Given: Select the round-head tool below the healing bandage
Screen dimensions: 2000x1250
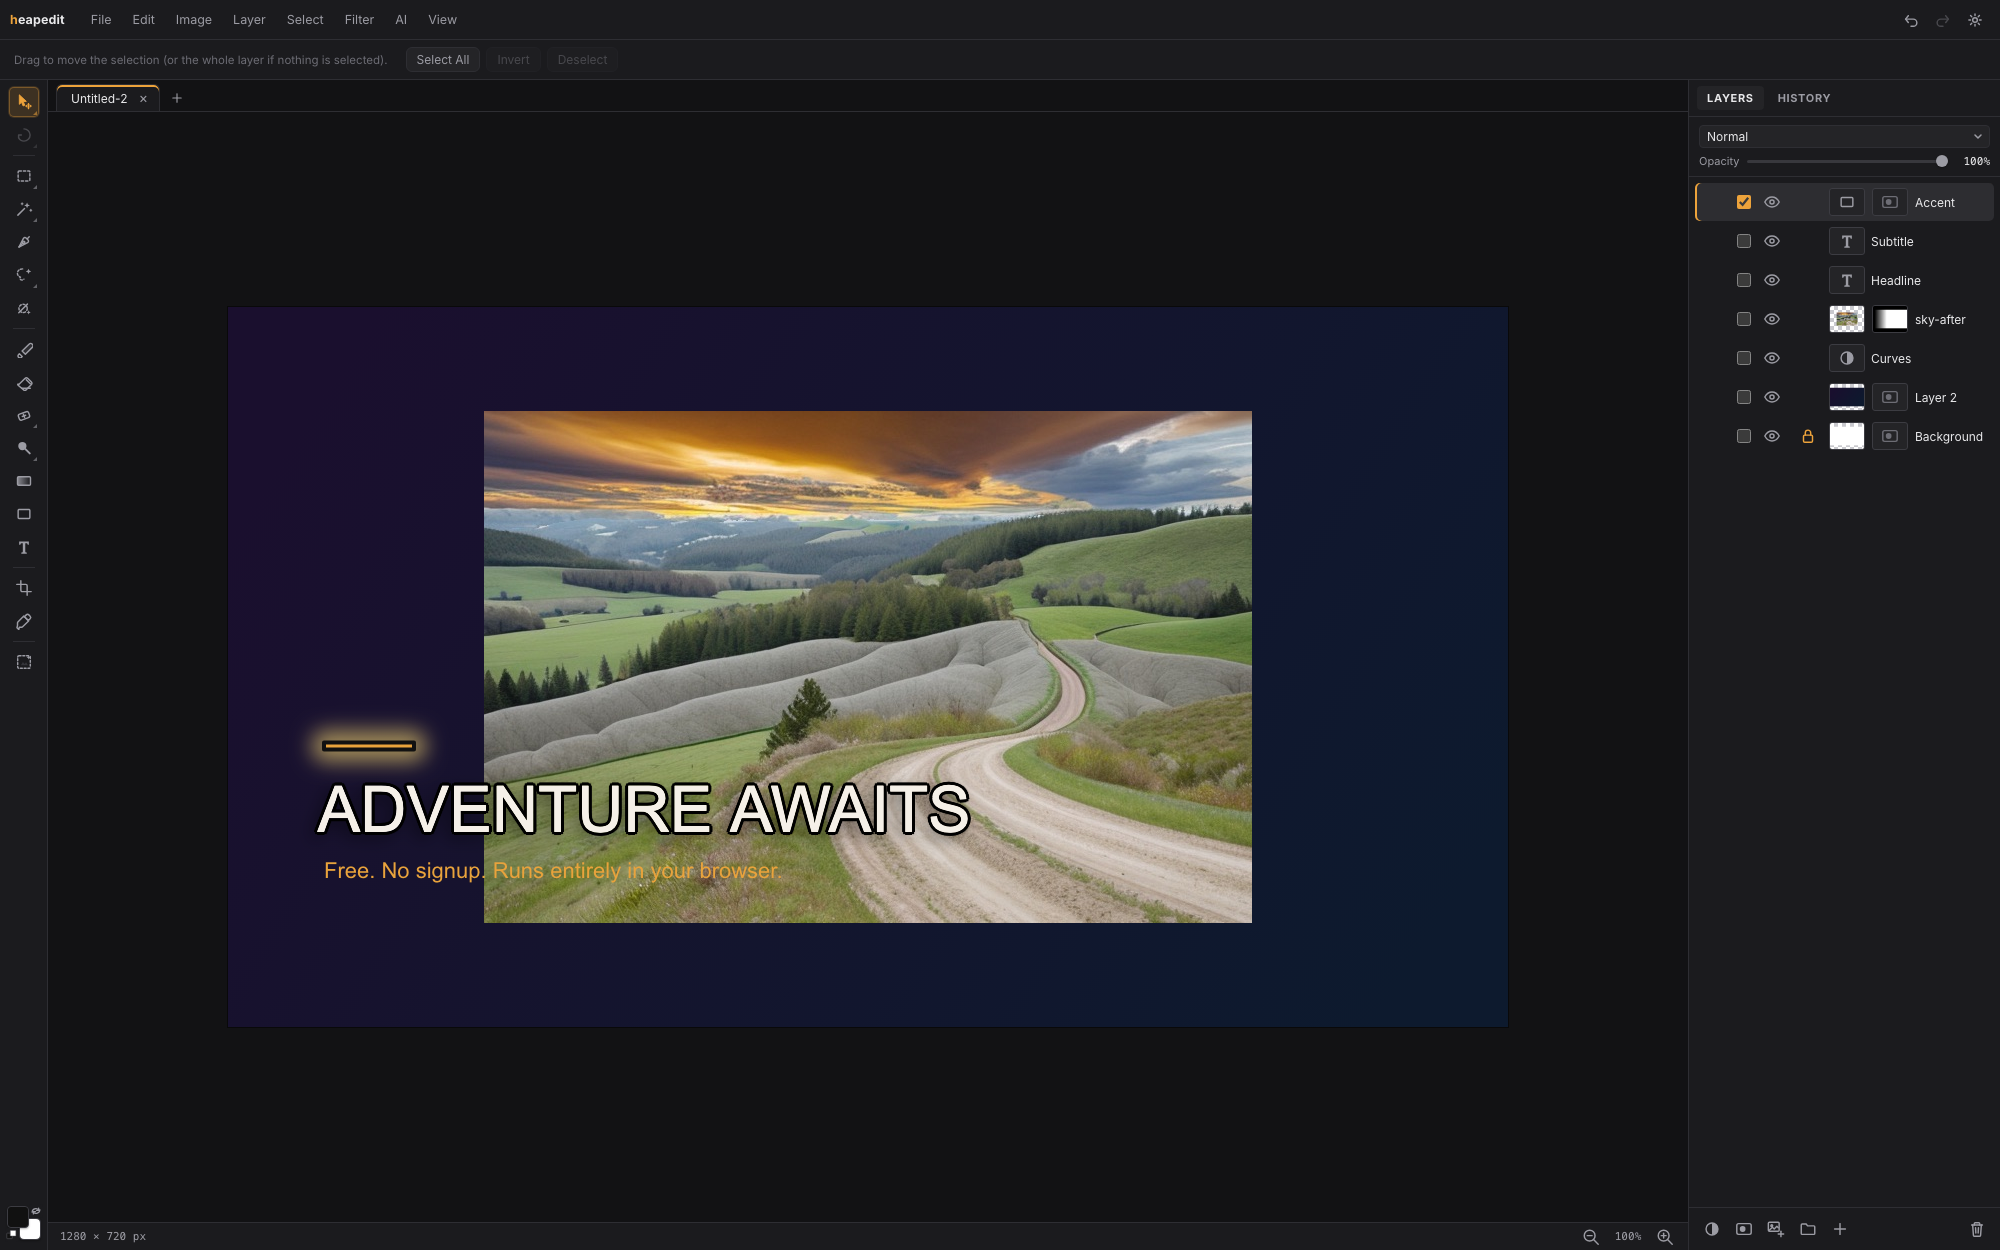Looking at the screenshot, I should [24, 449].
